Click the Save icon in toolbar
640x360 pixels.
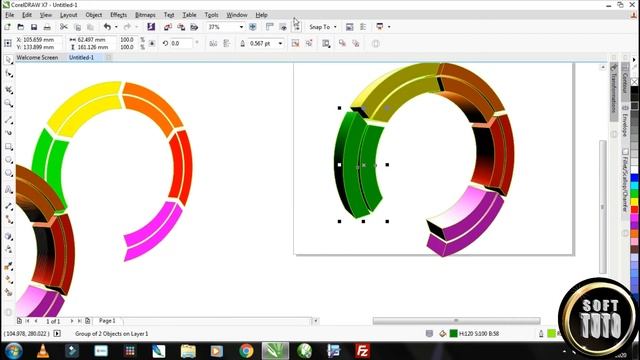pyautogui.click(x=34, y=27)
